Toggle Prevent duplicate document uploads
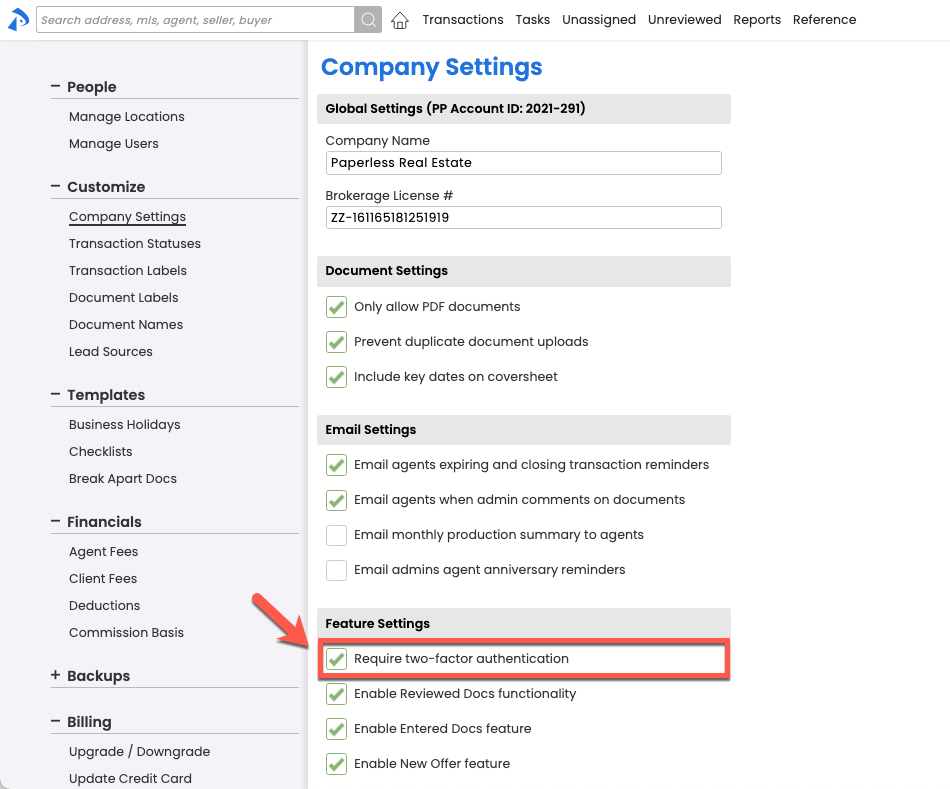Screen dimensions: 950x789 (x=337, y=342)
